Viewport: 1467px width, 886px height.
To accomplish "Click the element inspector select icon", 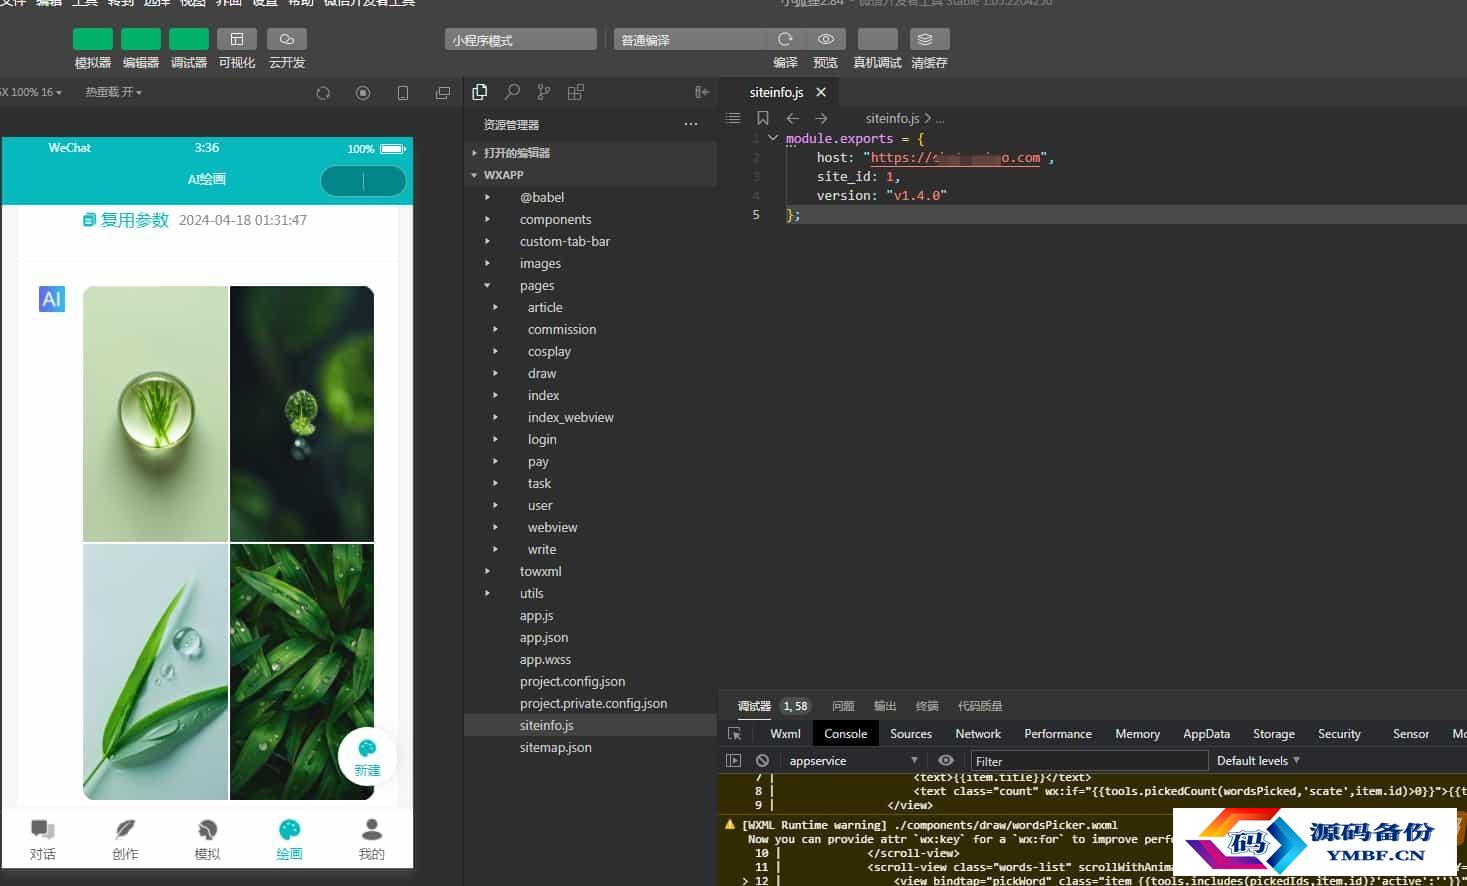I will point(735,734).
